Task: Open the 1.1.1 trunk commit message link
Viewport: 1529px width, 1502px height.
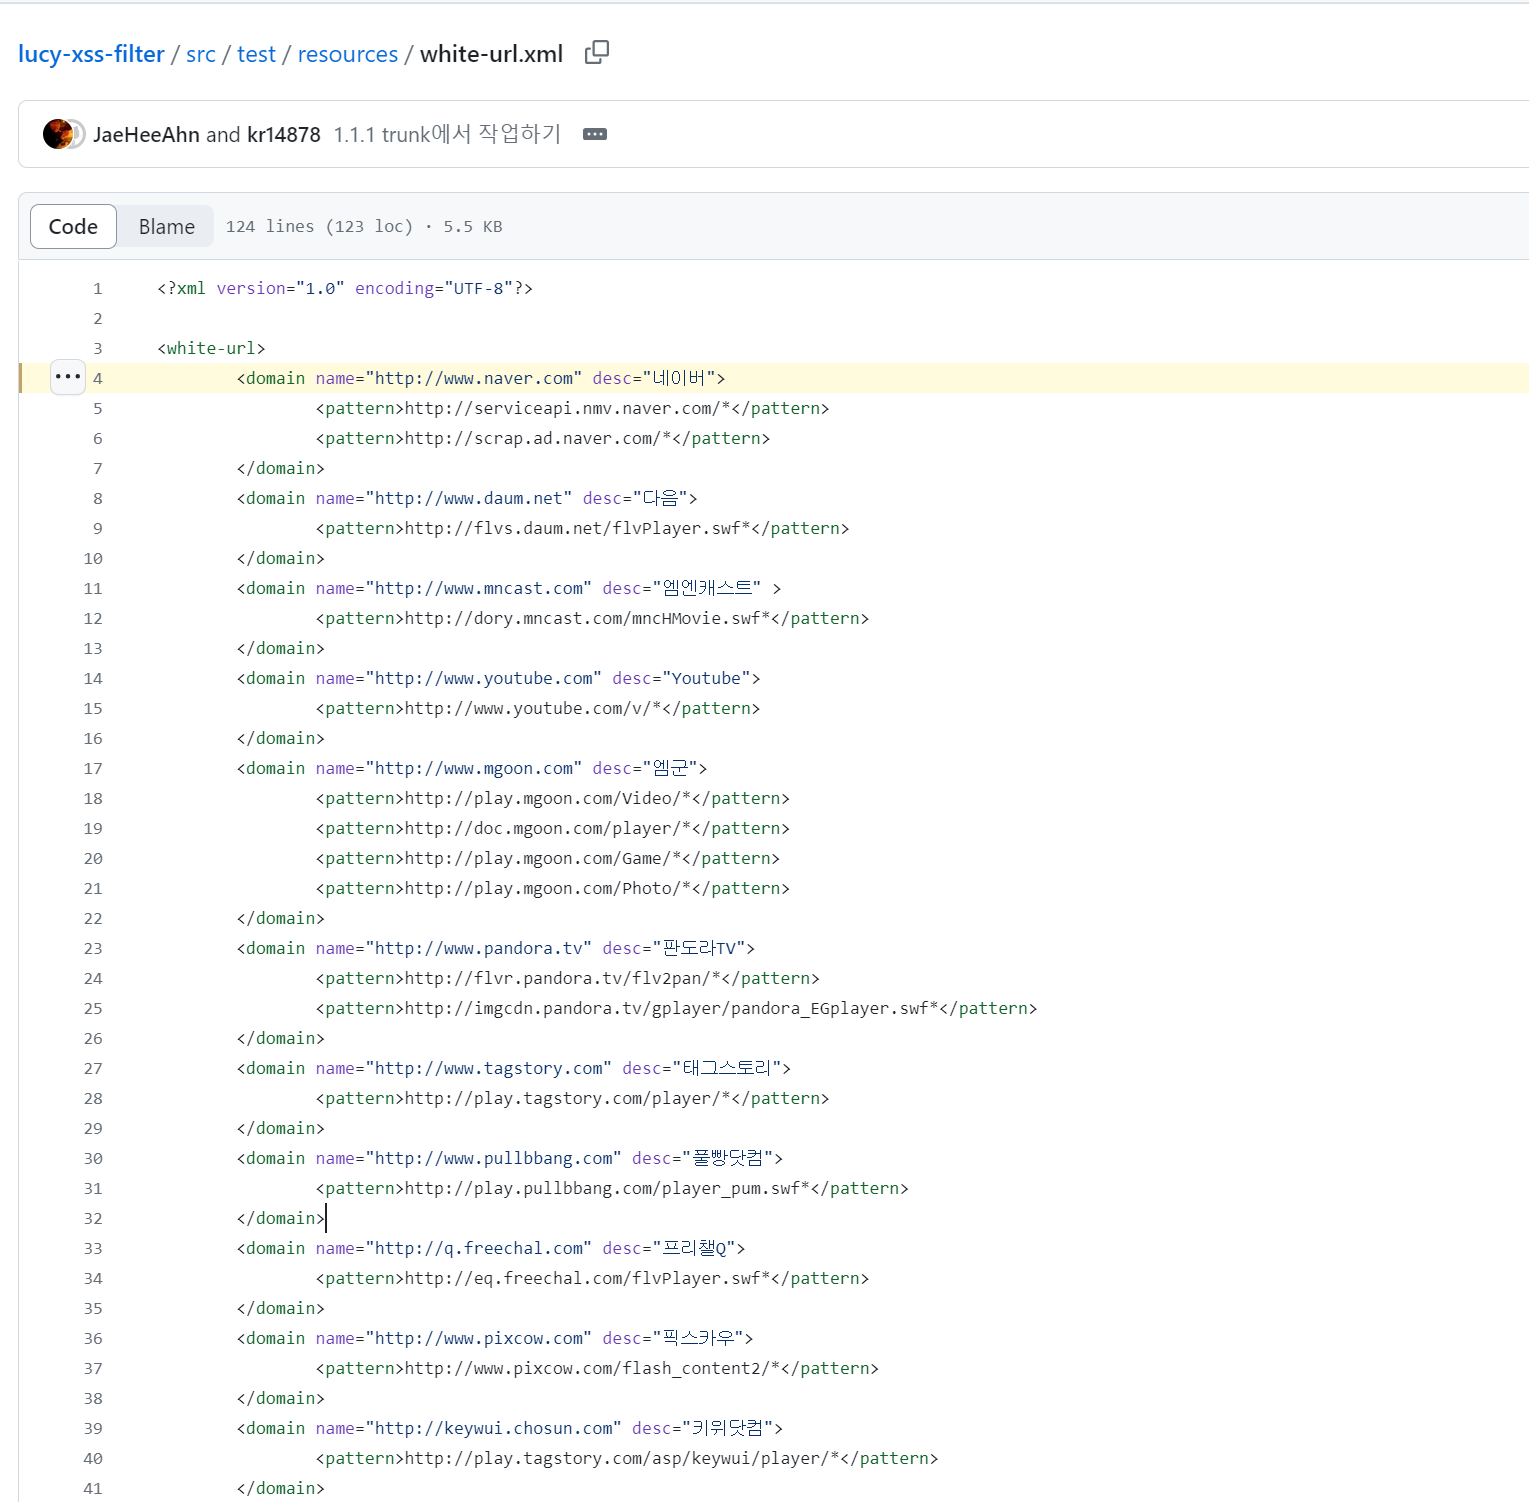Action: coord(447,134)
